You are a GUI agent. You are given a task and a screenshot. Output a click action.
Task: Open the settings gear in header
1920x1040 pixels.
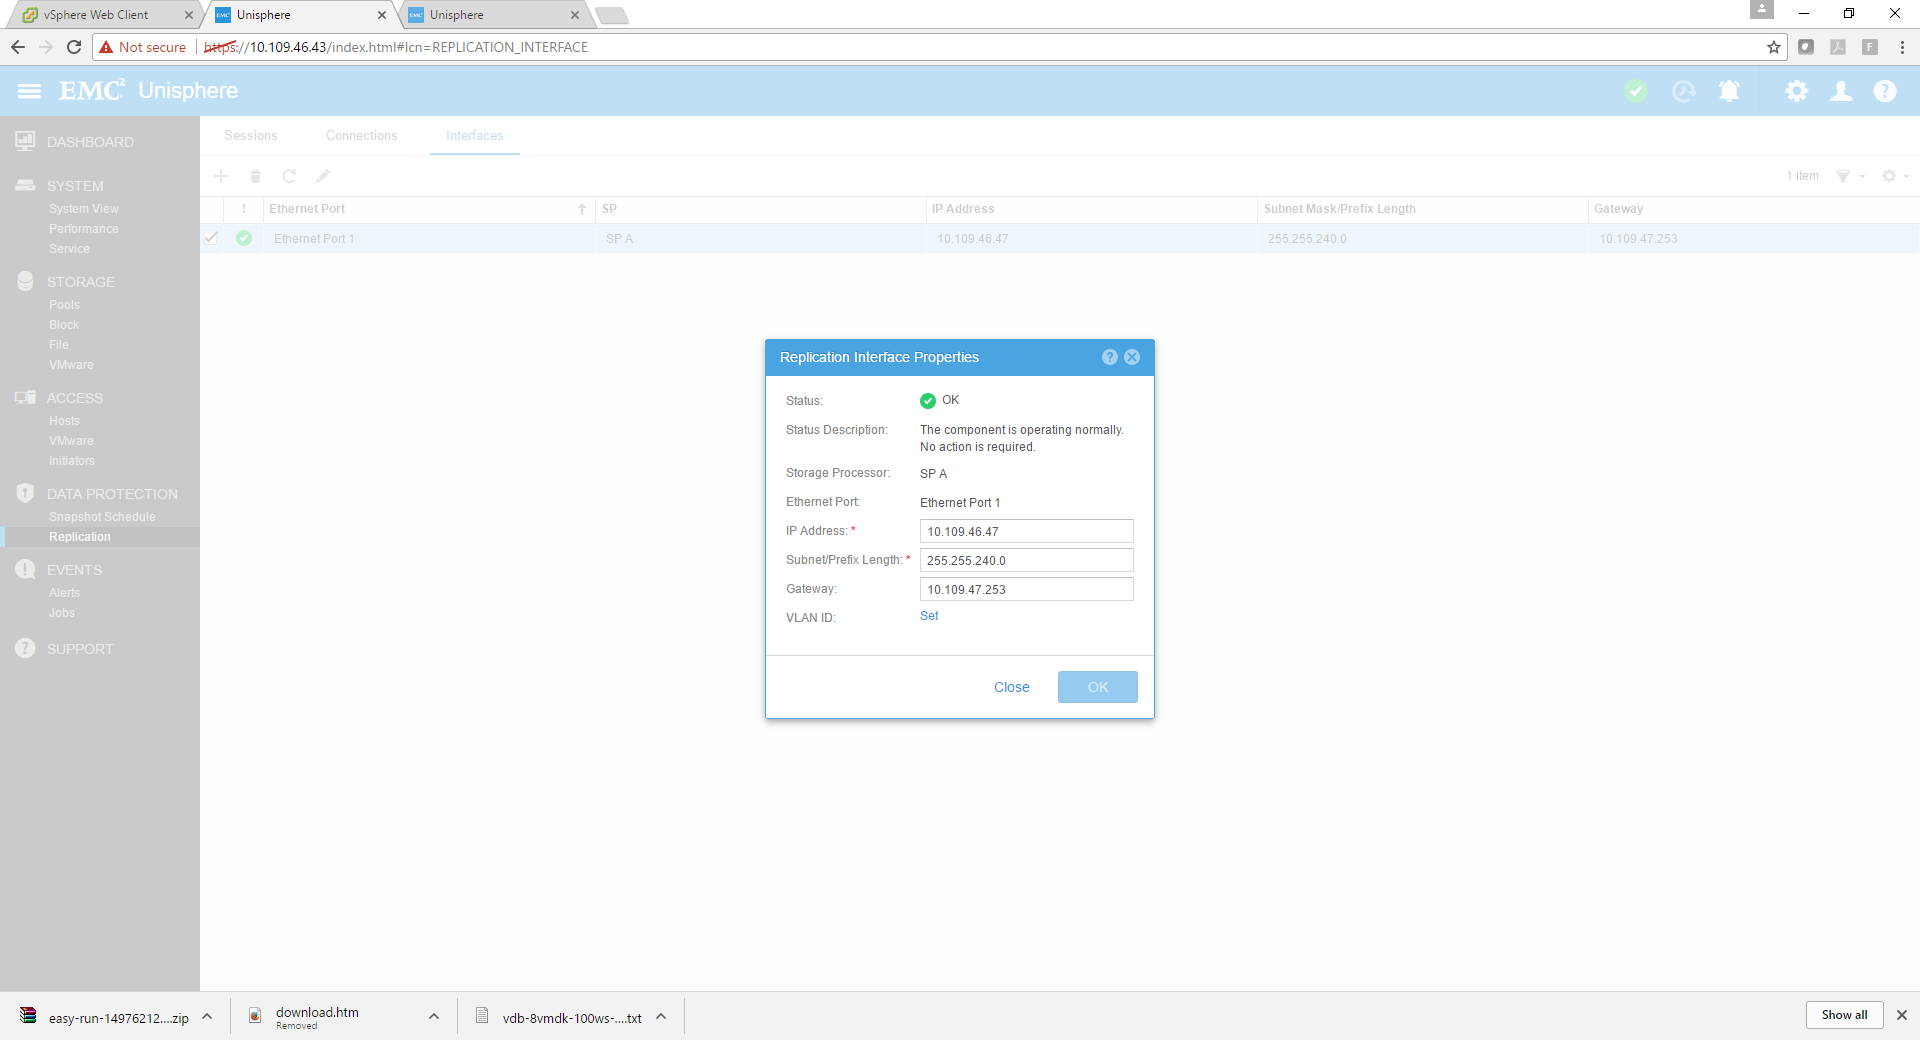[x=1796, y=91]
